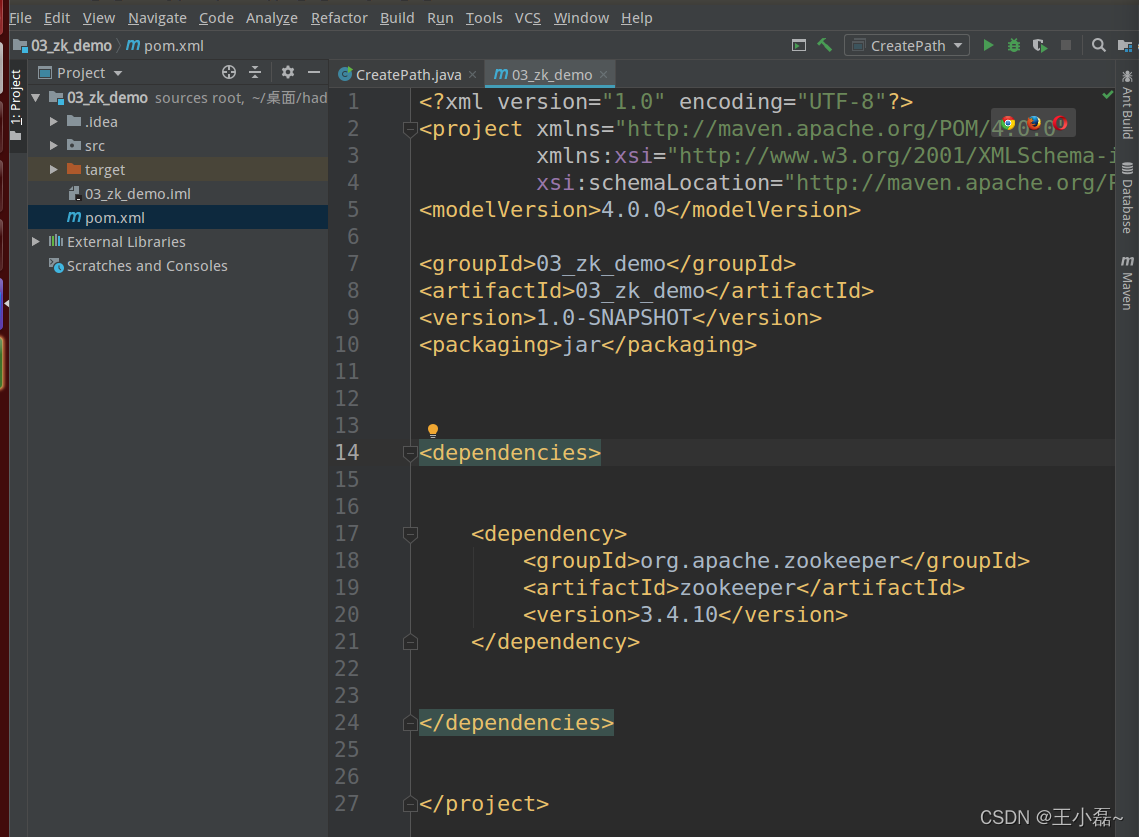Open the Project view selector dropdown

tap(81, 73)
